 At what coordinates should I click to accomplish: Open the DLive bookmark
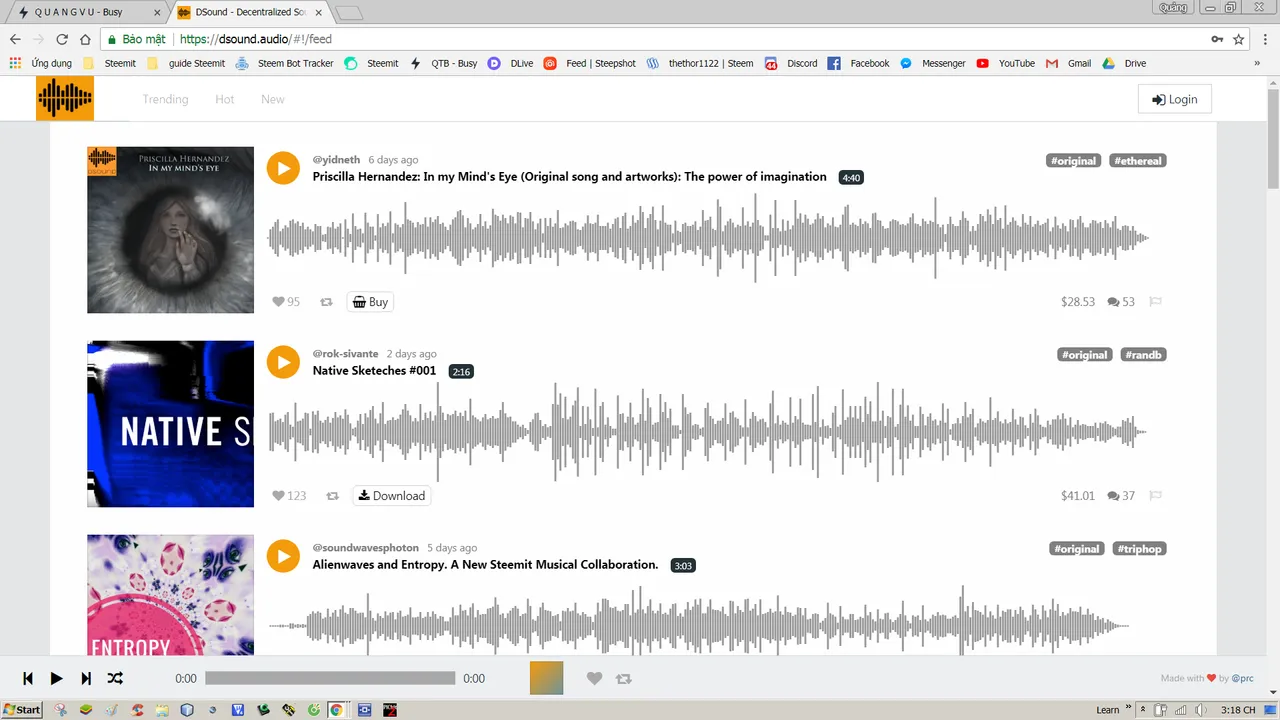point(510,63)
